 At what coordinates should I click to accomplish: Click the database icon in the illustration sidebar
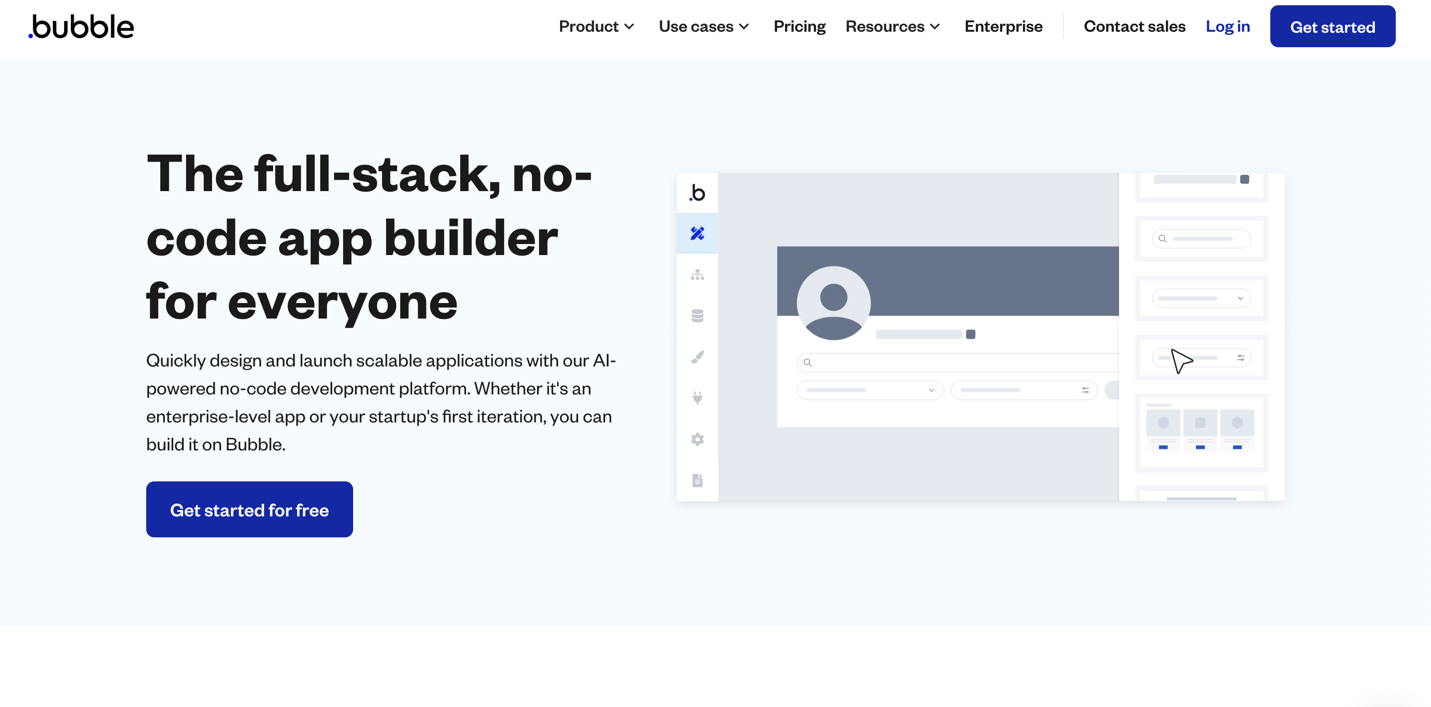tap(697, 316)
